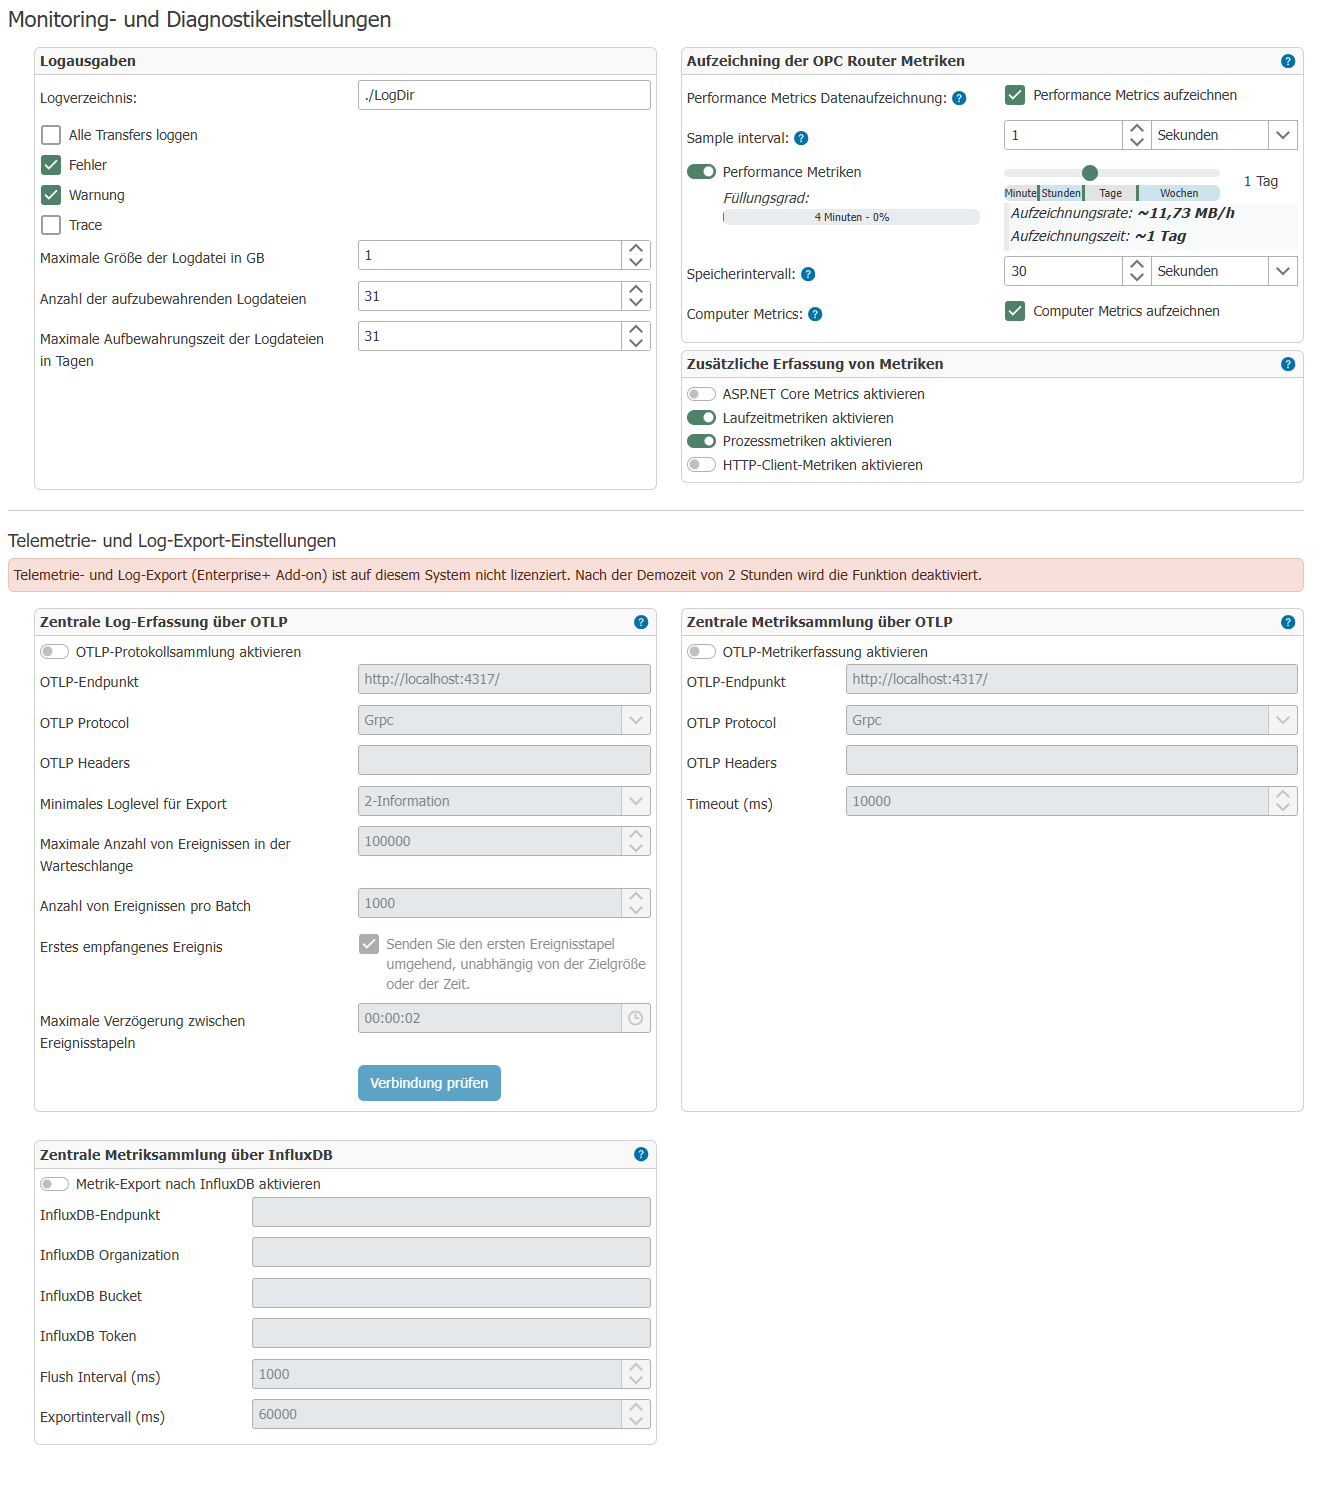
Task: Open help for Zentrale Log-Erfassung über OTLP
Action: coord(641,622)
